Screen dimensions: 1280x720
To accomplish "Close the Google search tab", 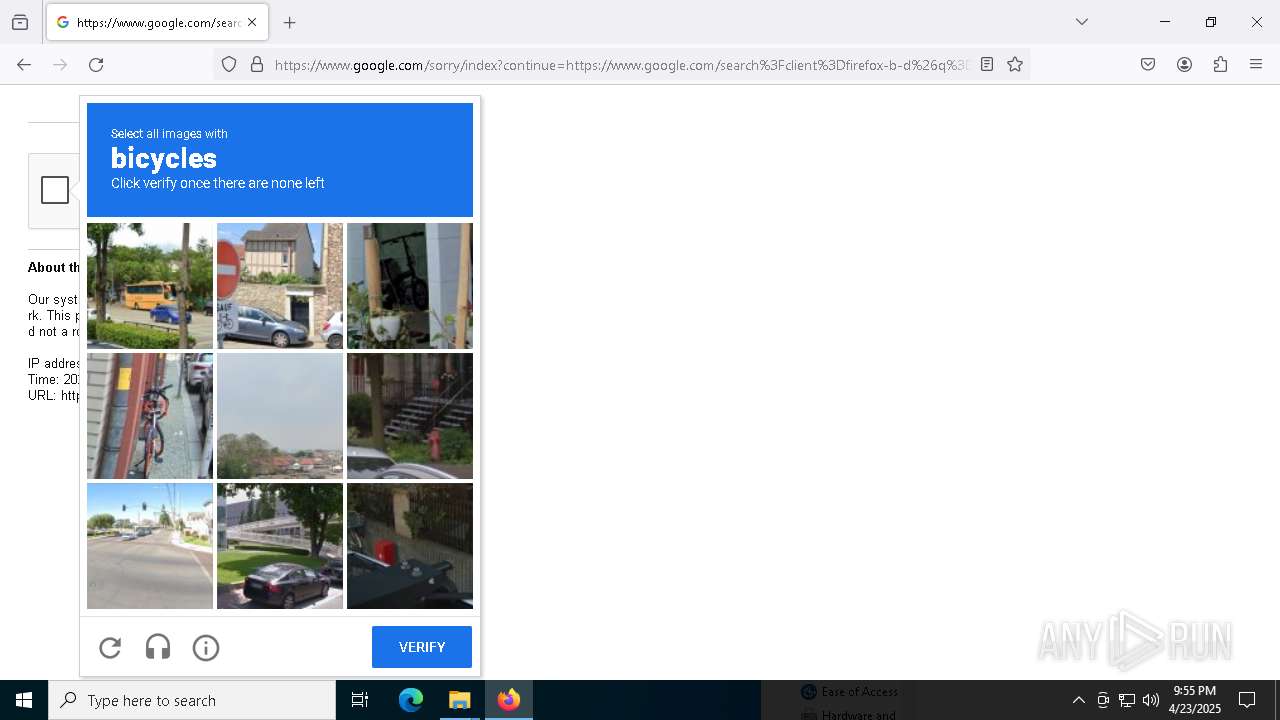I will [252, 22].
